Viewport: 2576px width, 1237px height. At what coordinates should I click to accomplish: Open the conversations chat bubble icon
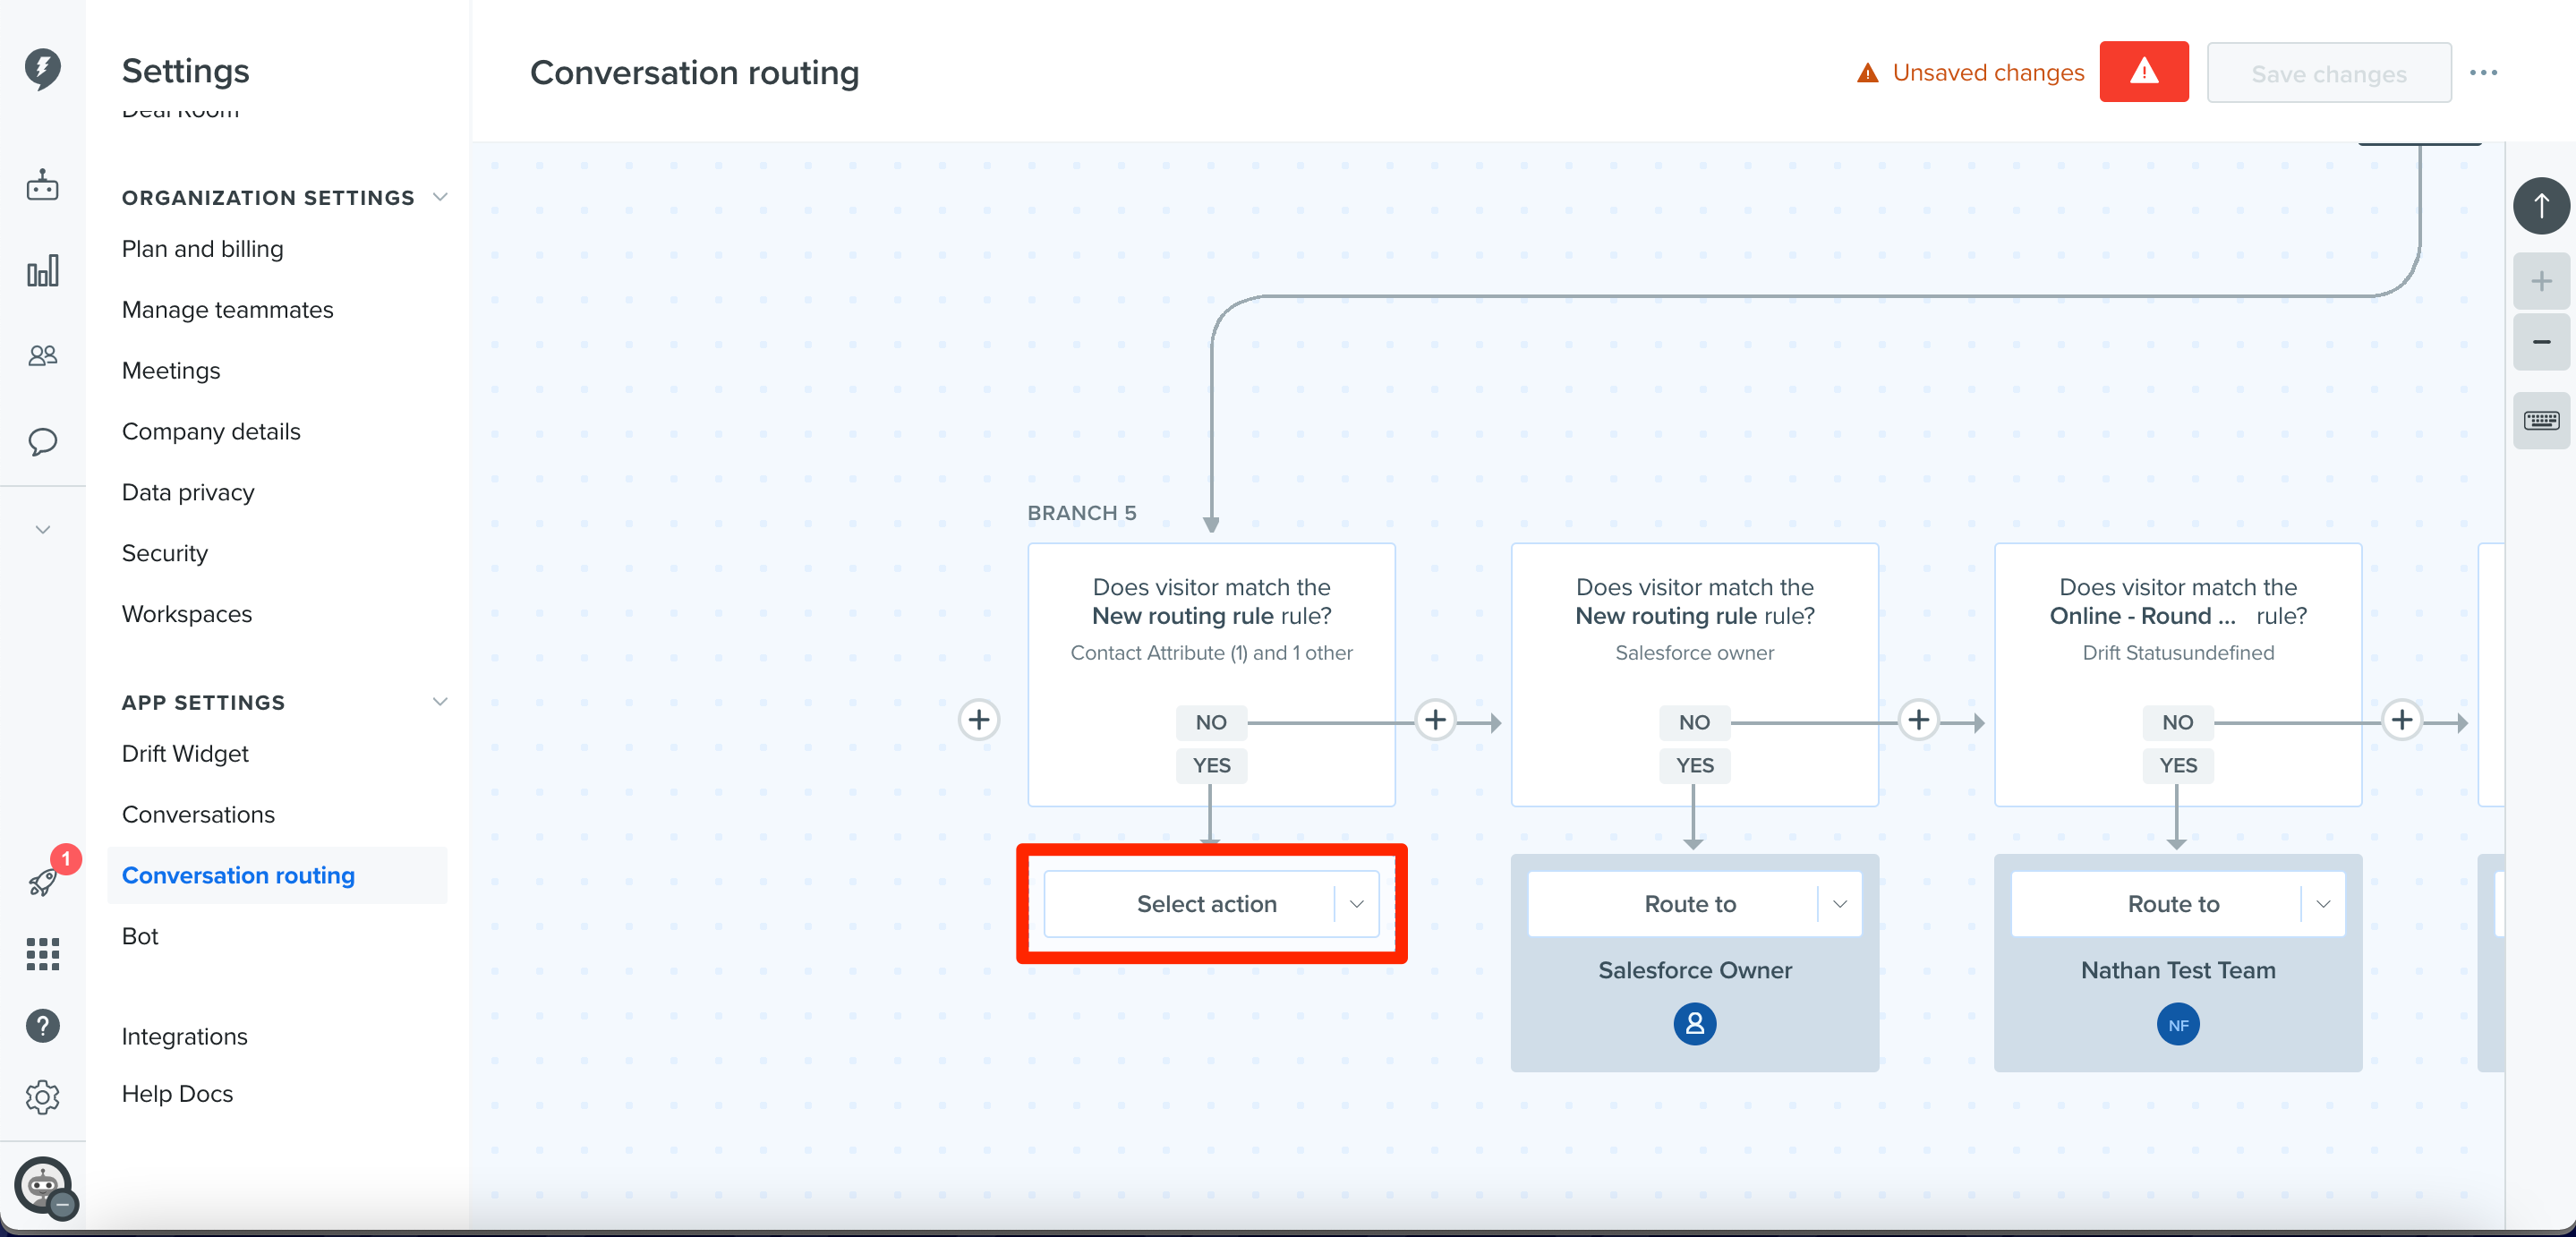[x=42, y=441]
